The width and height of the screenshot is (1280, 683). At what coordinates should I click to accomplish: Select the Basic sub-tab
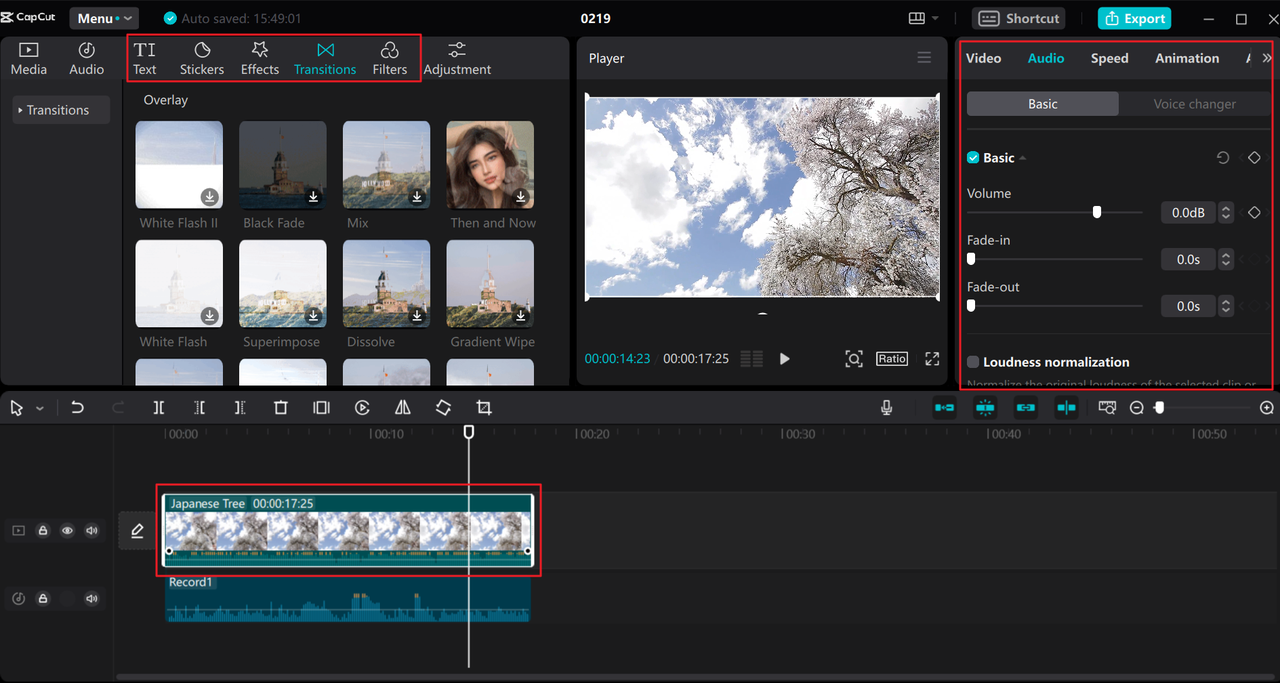coord(1042,104)
